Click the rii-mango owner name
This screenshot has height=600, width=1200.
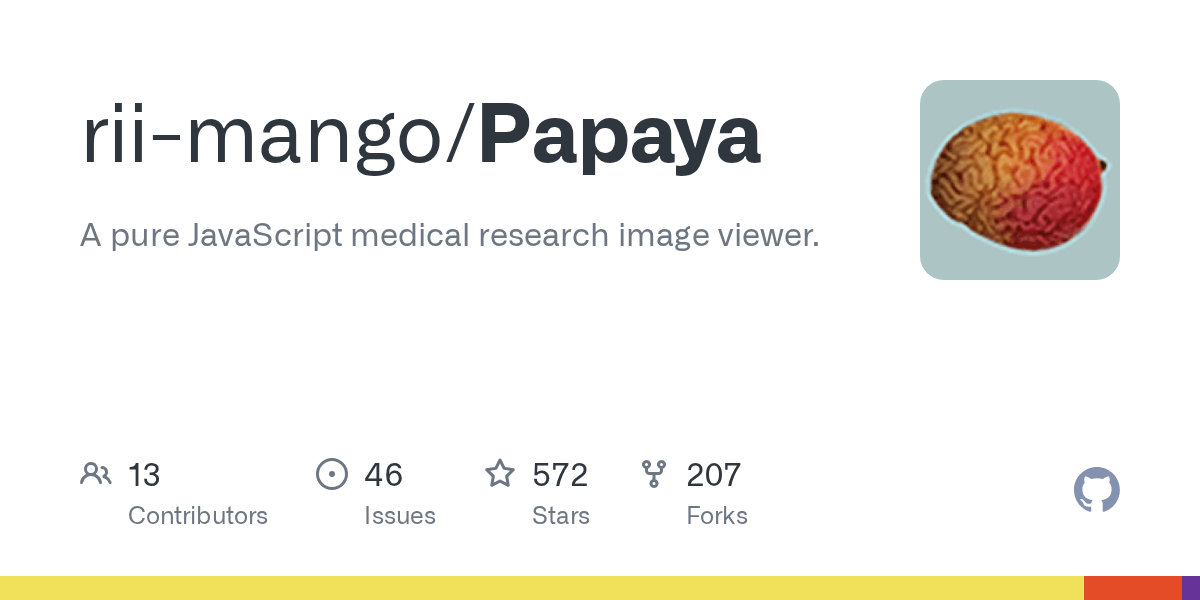coord(266,137)
